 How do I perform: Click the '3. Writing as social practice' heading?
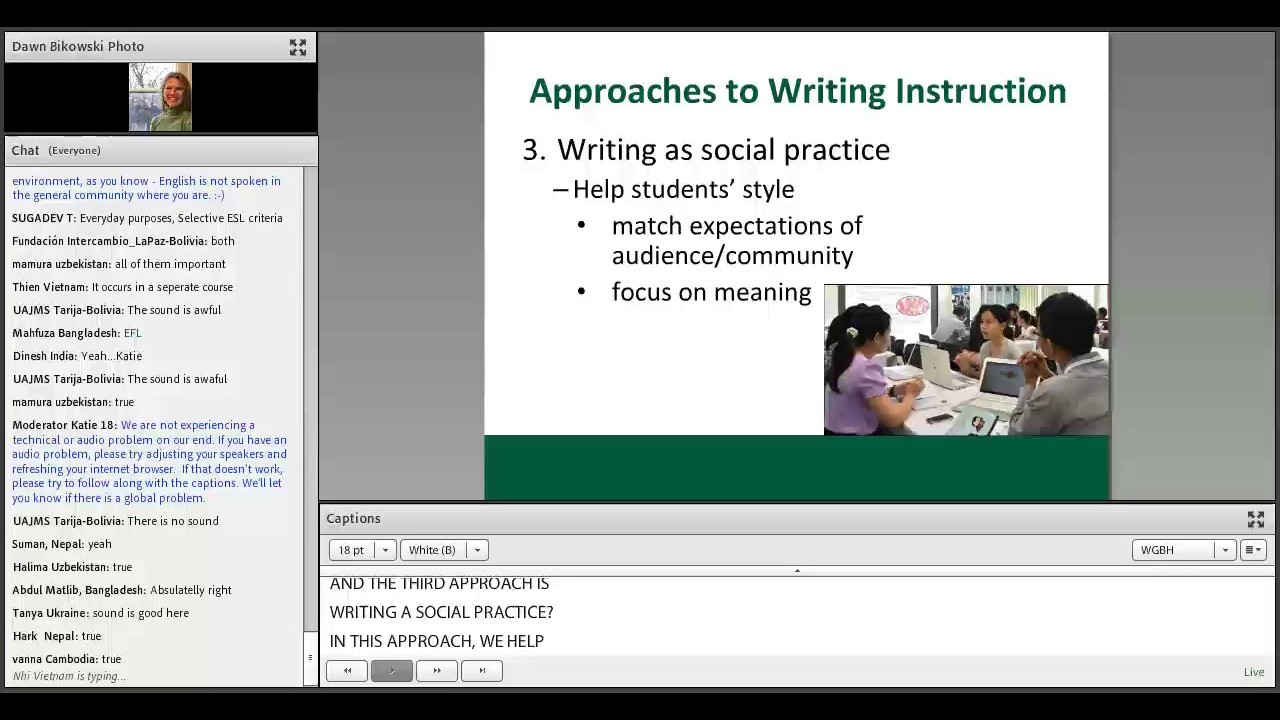pos(706,150)
